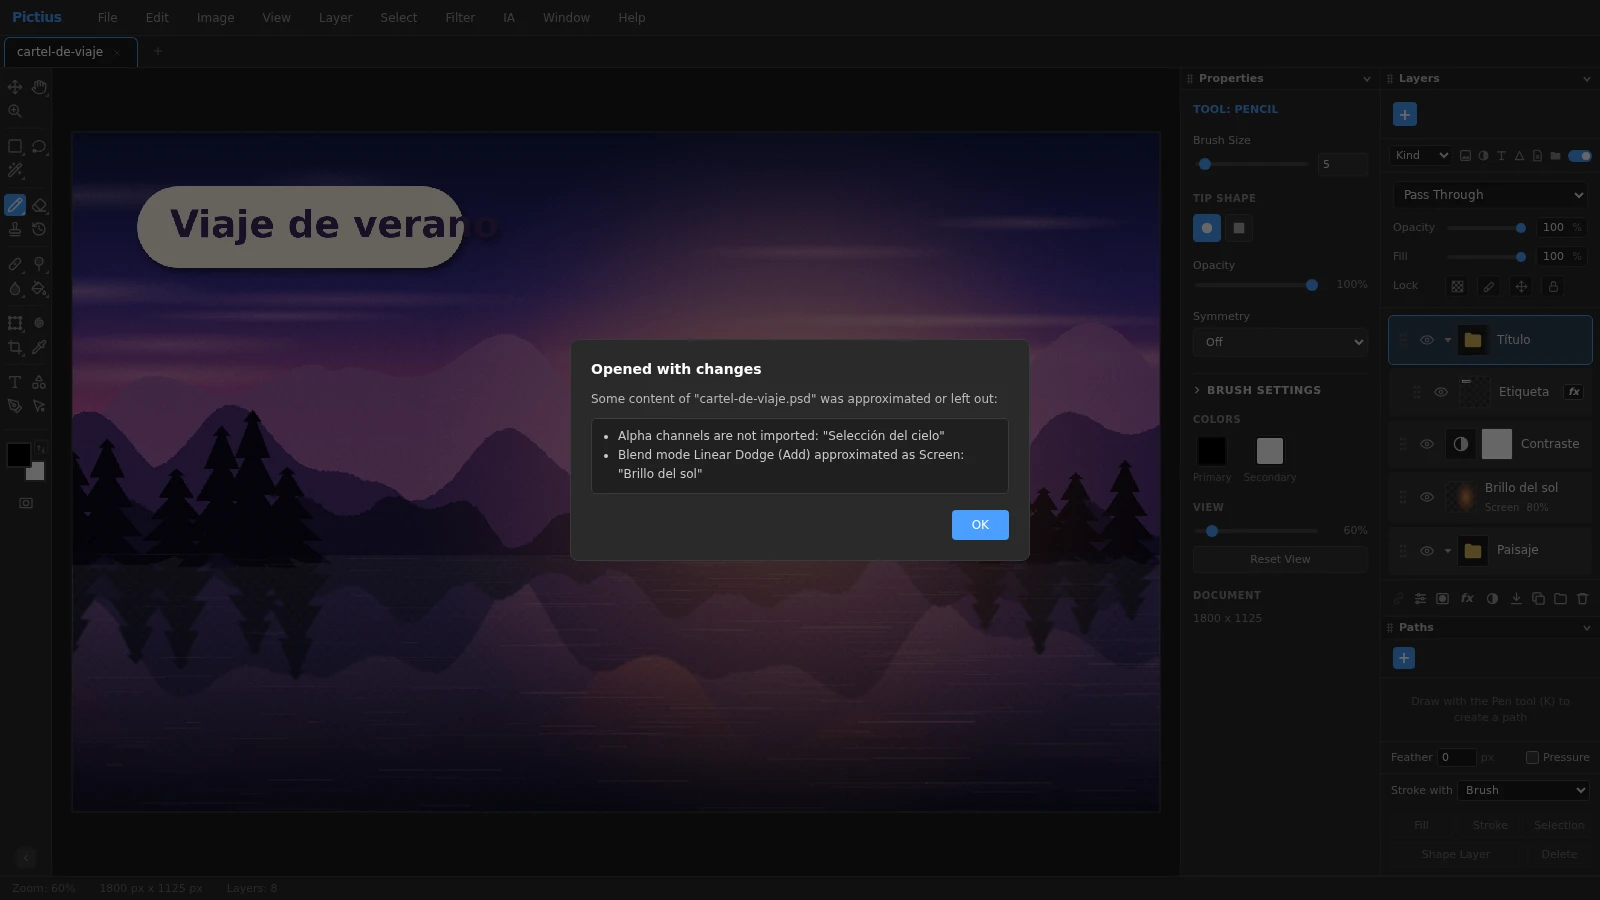The image size is (1600, 900).
Task: Toggle the layer filter switch
Action: point(1580,156)
